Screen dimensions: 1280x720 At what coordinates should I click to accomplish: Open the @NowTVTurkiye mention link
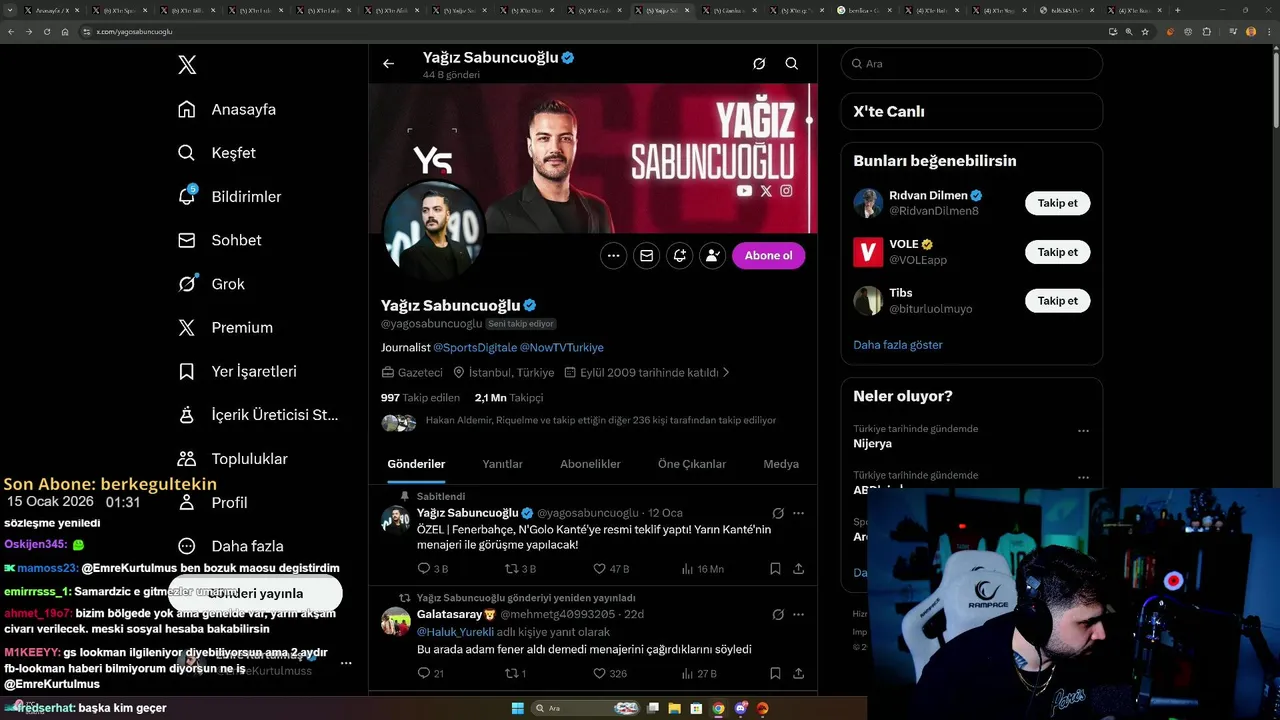[x=562, y=348]
